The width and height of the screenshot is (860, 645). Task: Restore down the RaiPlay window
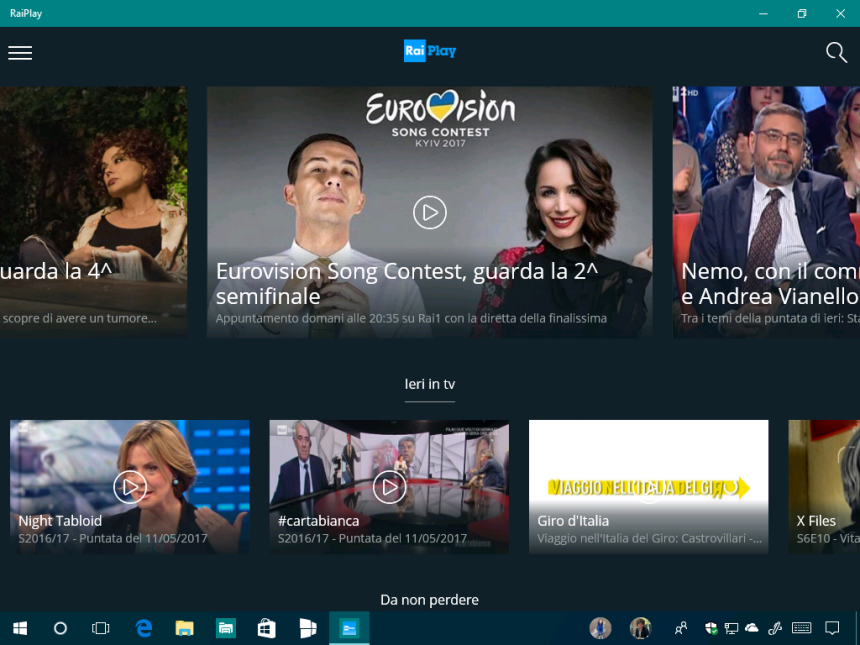[x=802, y=13]
